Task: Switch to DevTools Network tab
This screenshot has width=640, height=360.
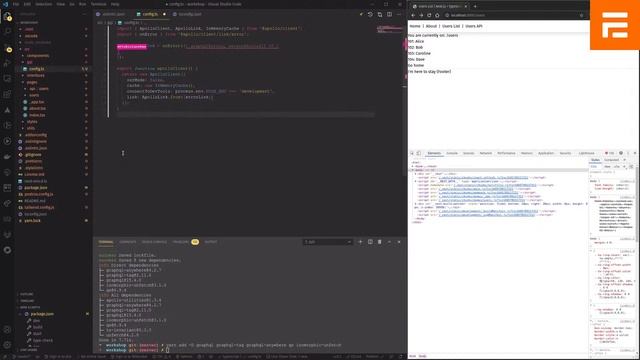Action: point(486,153)
